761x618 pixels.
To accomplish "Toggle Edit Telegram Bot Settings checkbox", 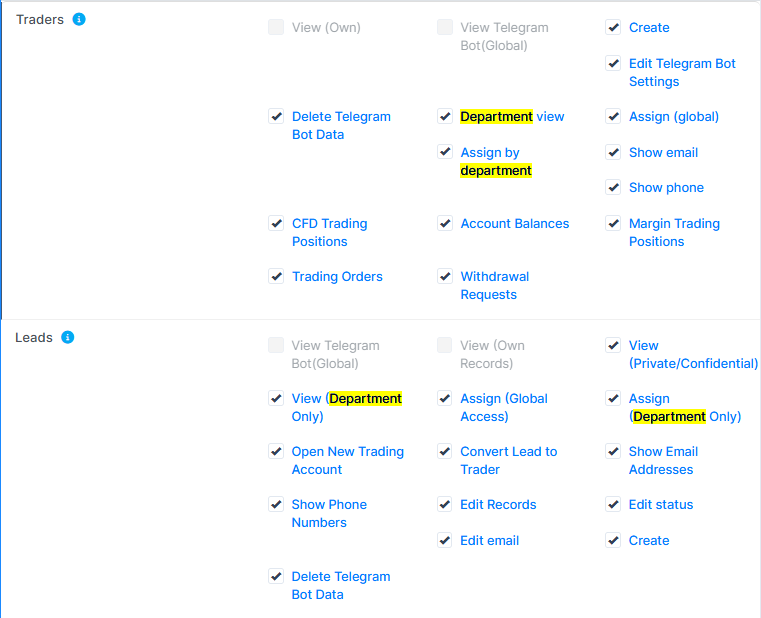I will pos(613,64).
